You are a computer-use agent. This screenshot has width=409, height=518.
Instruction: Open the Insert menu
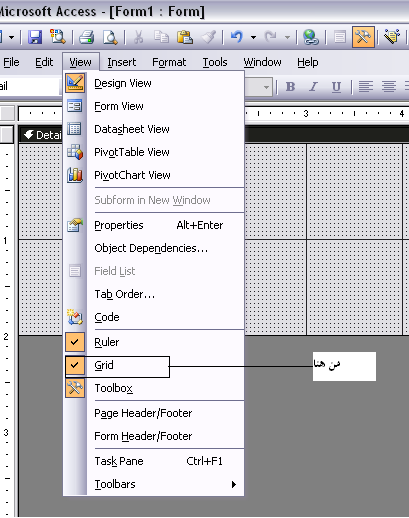[x=122, y=62]
